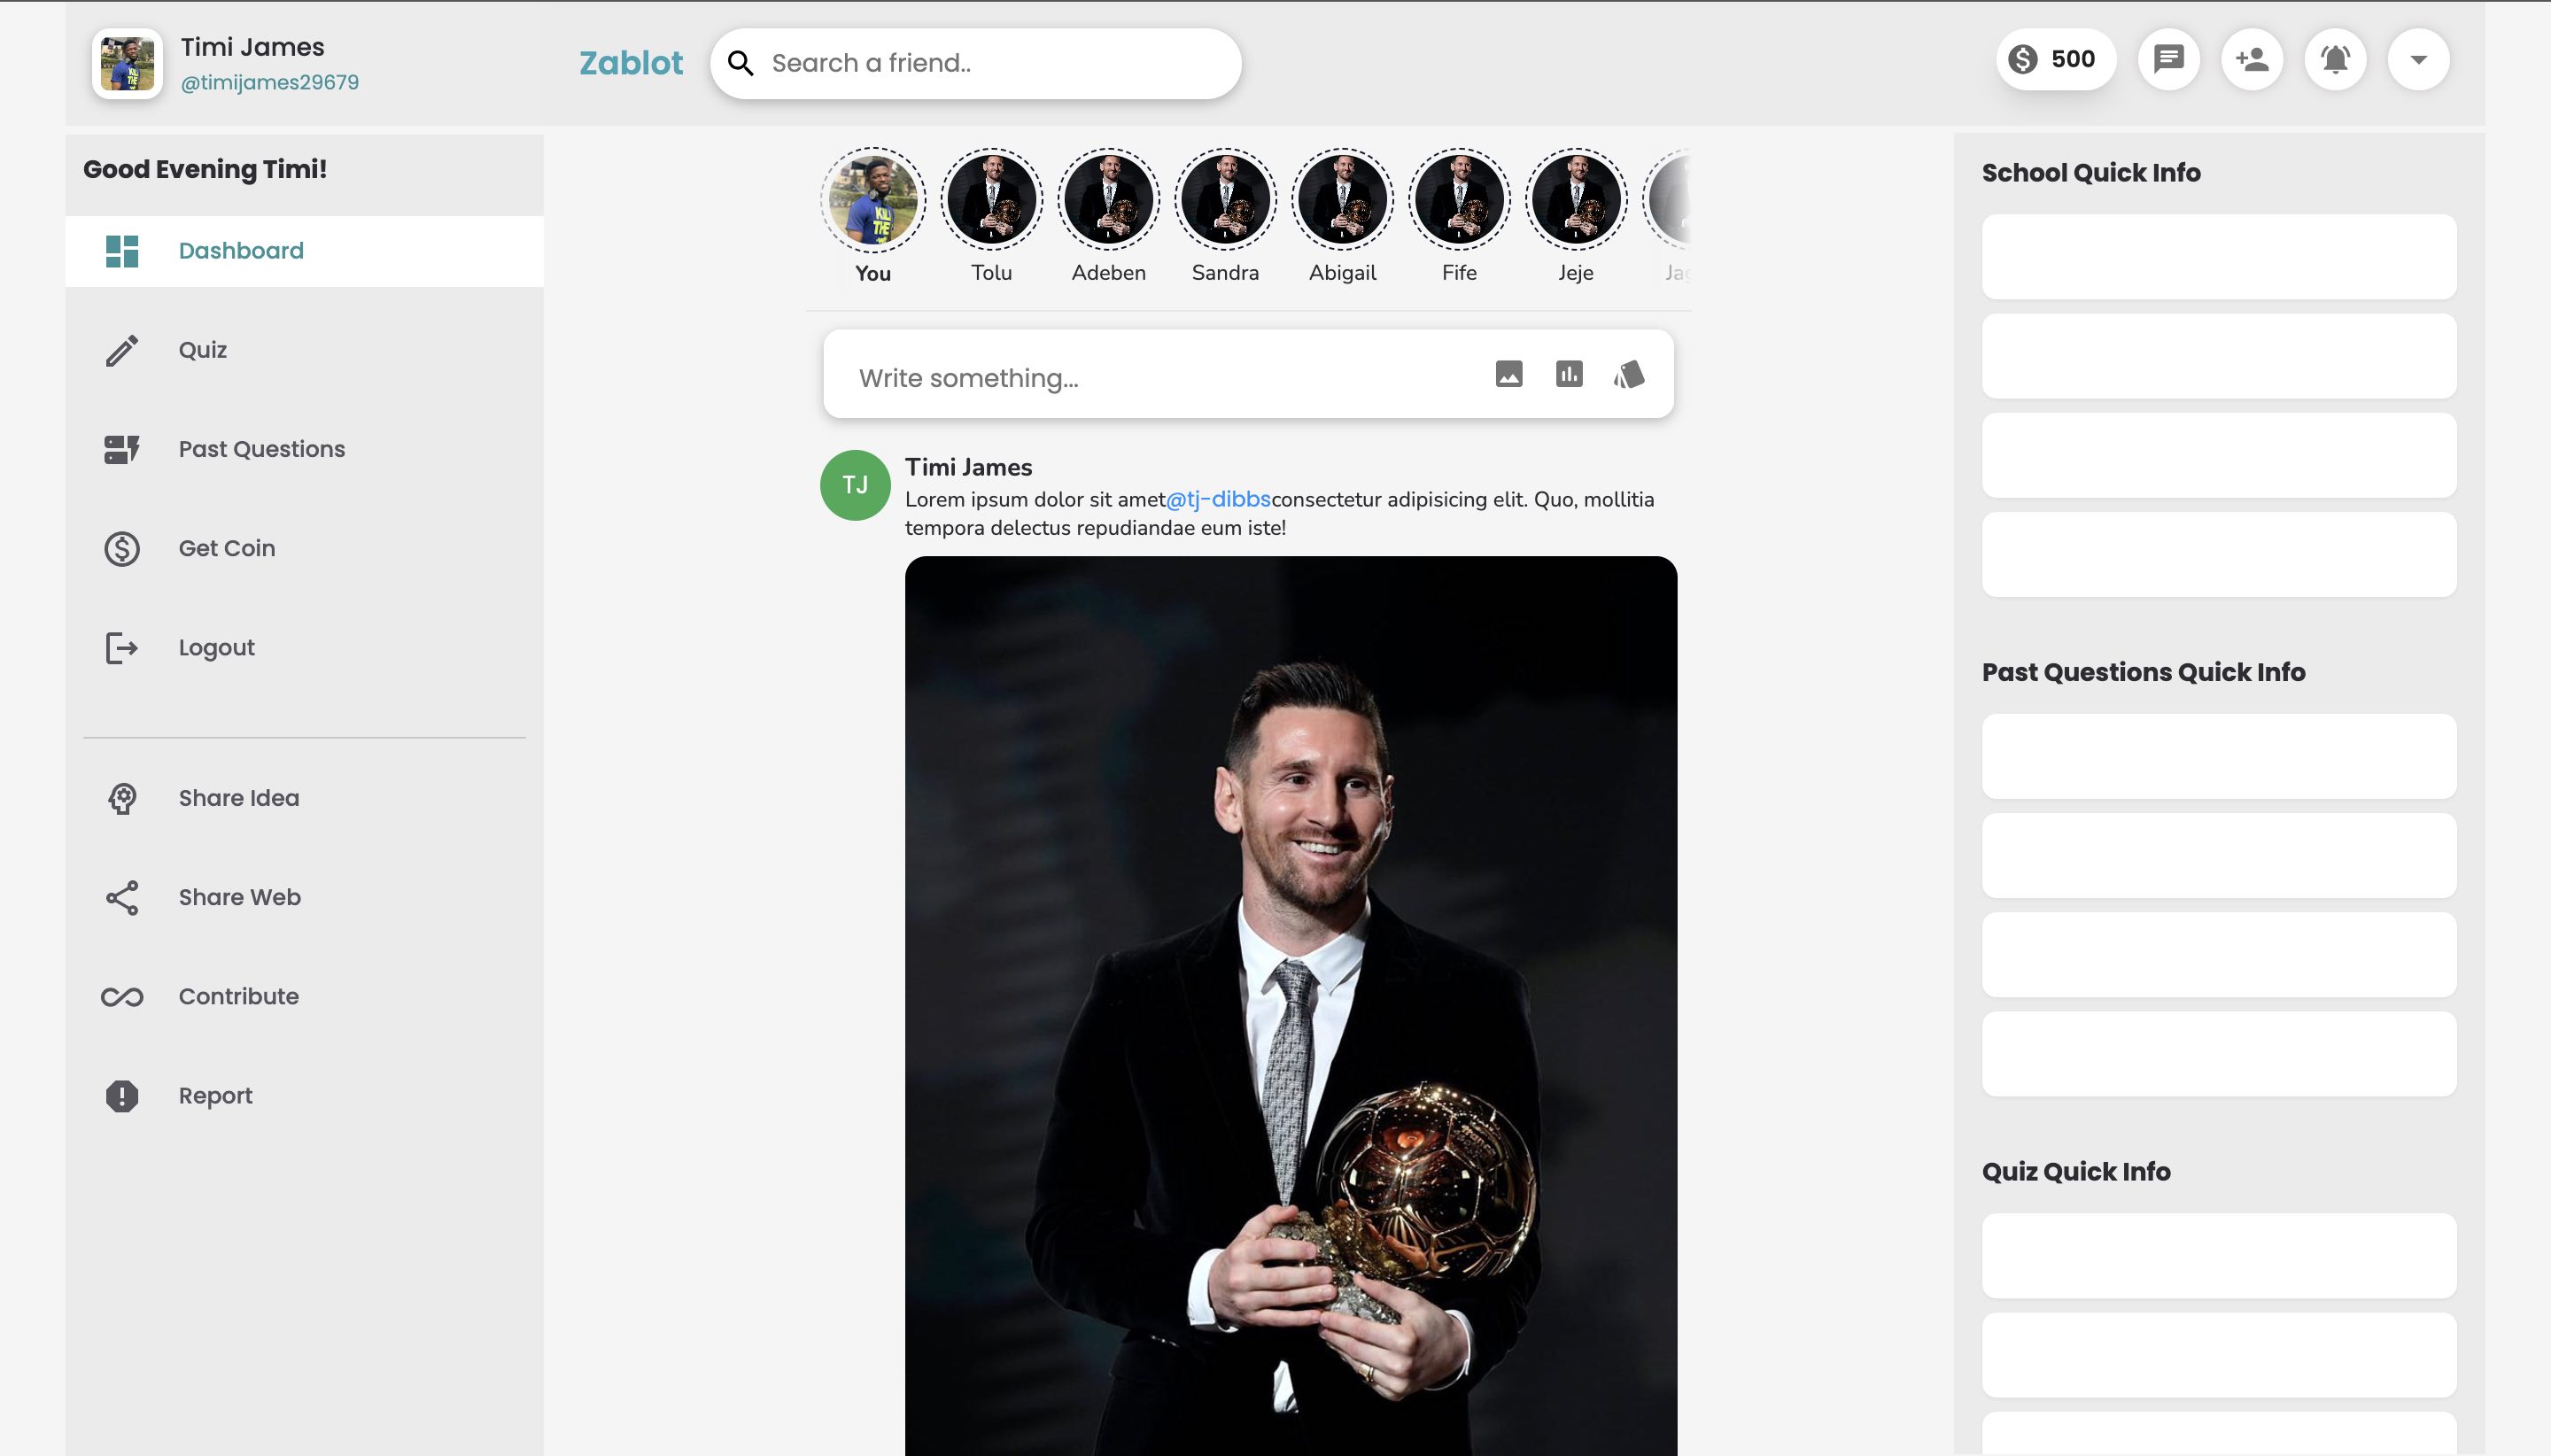2551x1456 pixels.
Task: View Tolu's story
Action: coord(991,200)
